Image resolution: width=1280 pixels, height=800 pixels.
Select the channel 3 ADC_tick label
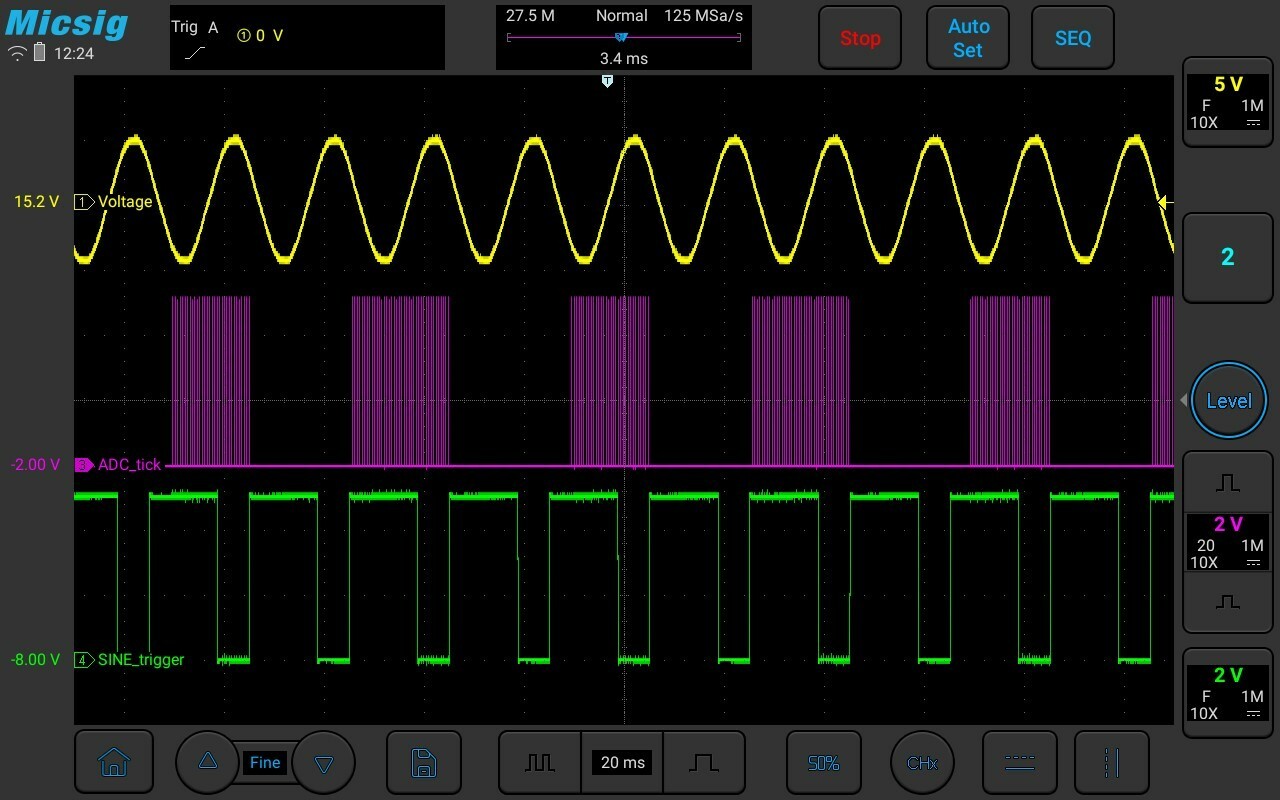coord(129,465)
